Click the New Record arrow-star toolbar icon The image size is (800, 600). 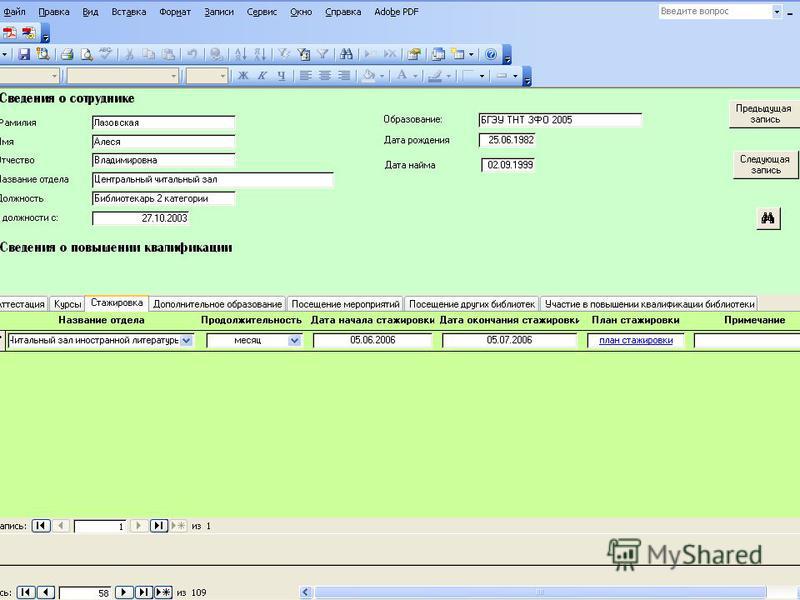point(369,54)
